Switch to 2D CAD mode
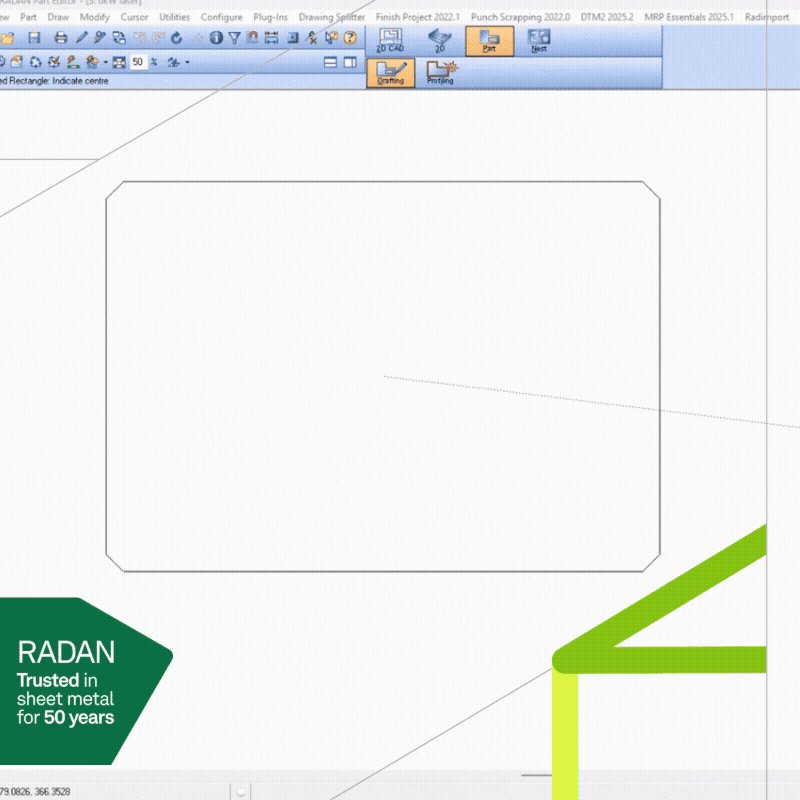Screen dimensions: 800x800 390,41
